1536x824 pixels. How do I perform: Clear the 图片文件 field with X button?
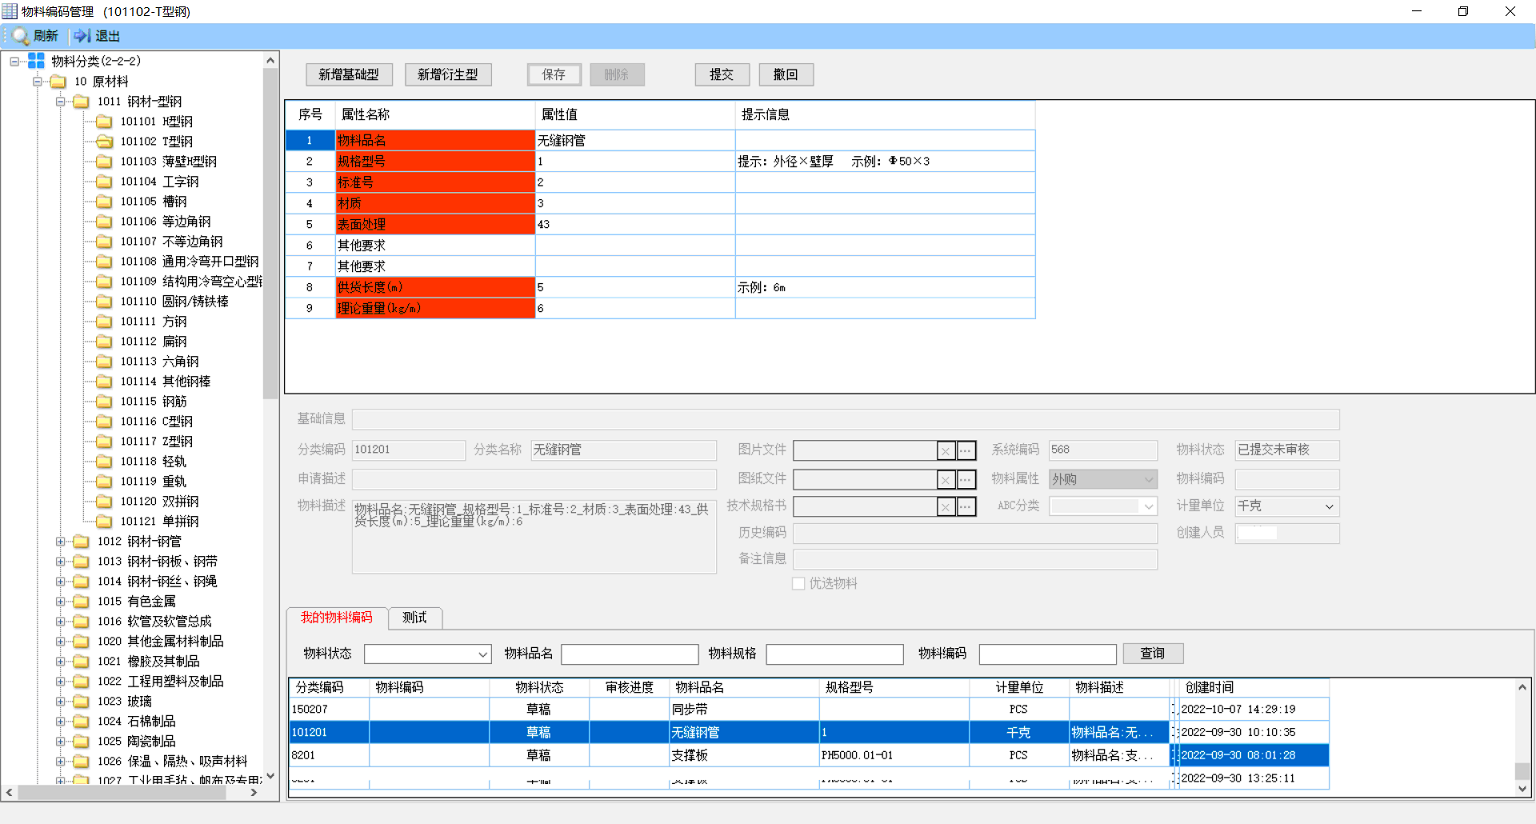(945, 451)
